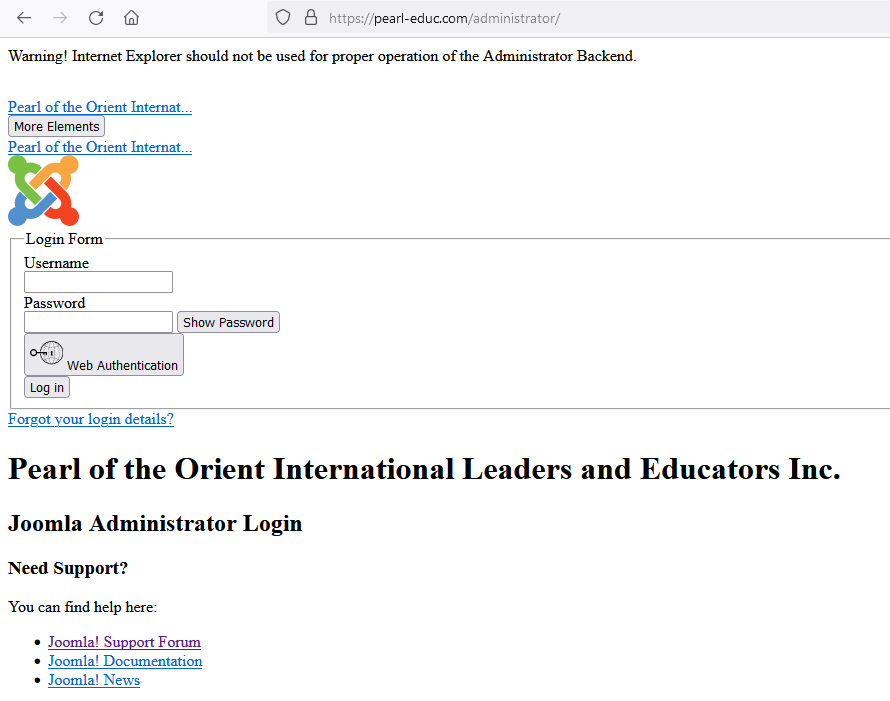Open the tracking protection shield icon

[x=283, y=18]
